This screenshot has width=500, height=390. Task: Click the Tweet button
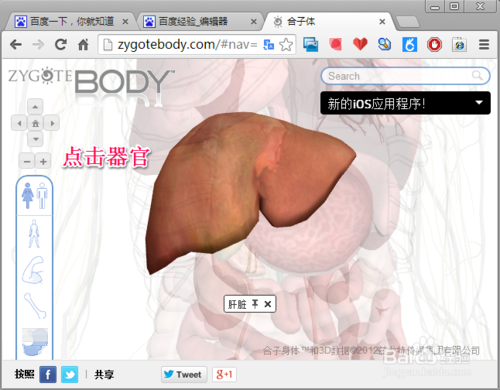[x=184, y=374]
